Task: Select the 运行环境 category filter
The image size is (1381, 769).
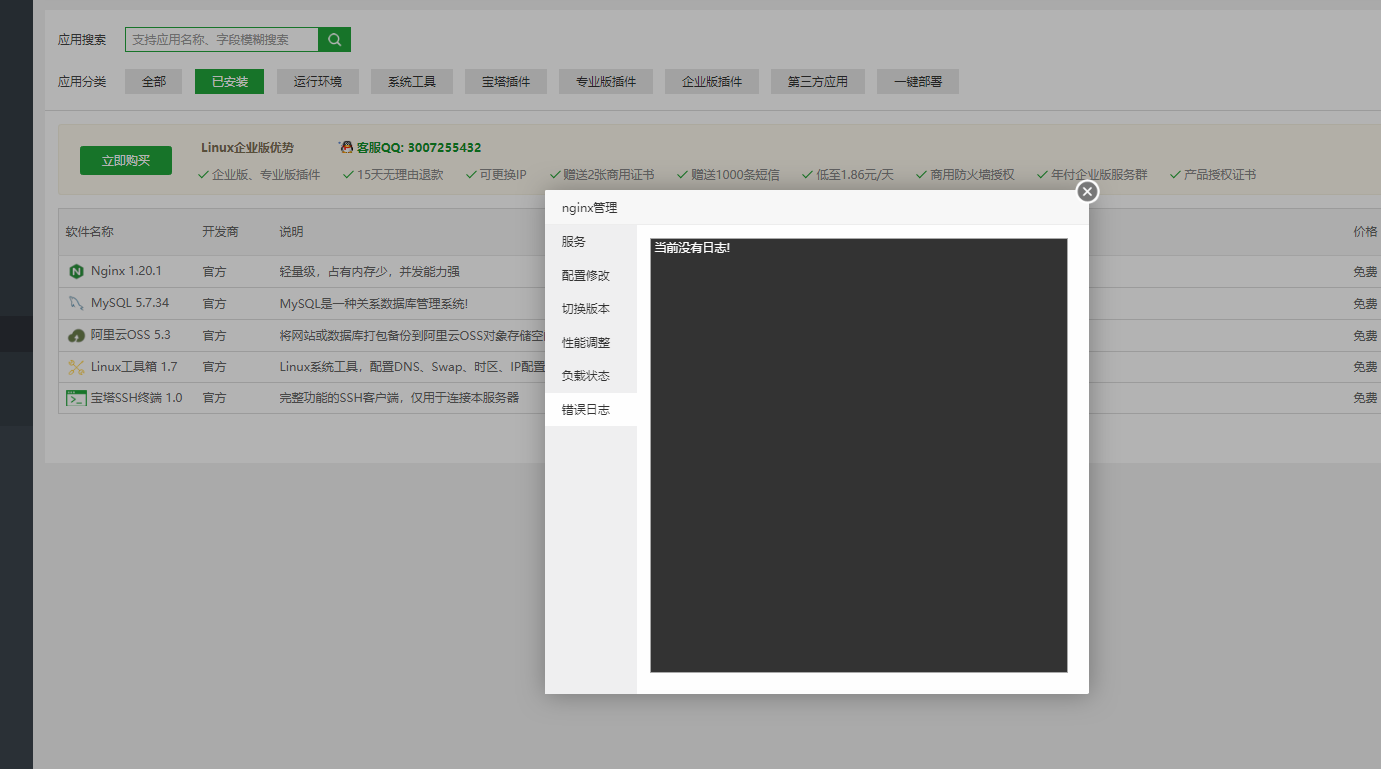Action: coord(318,82)
